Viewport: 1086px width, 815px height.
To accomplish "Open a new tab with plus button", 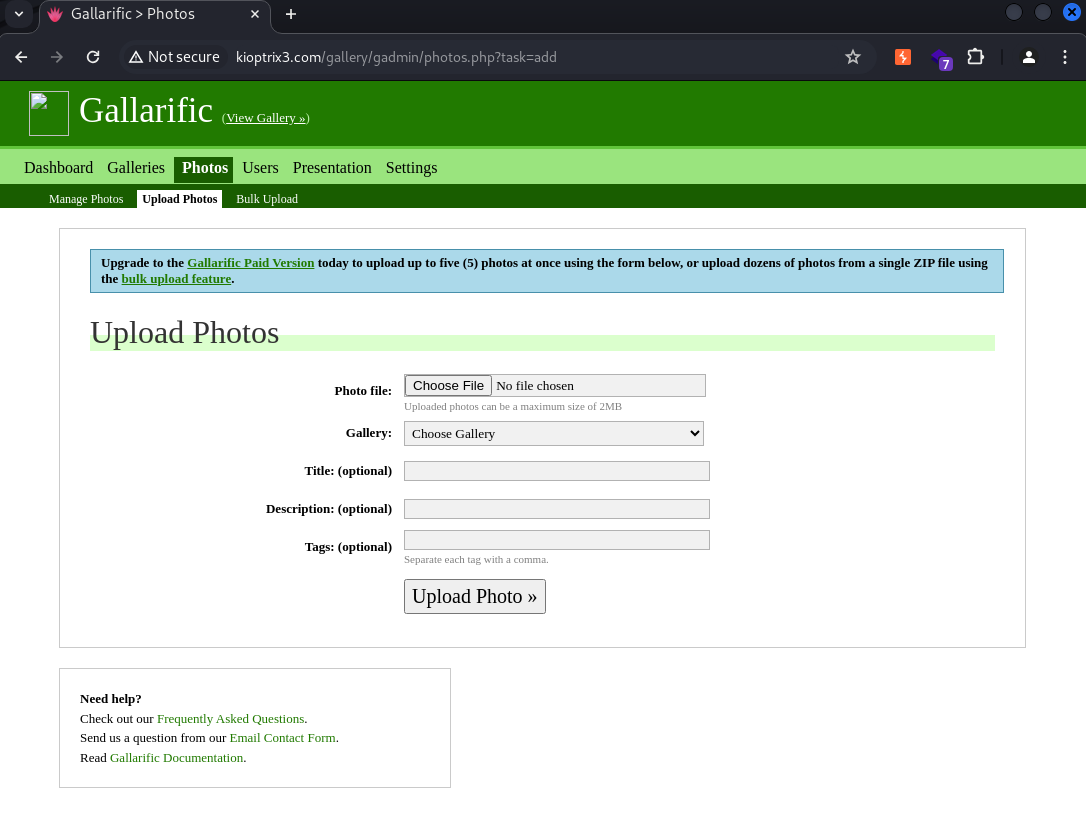I will tap(291, 14).
